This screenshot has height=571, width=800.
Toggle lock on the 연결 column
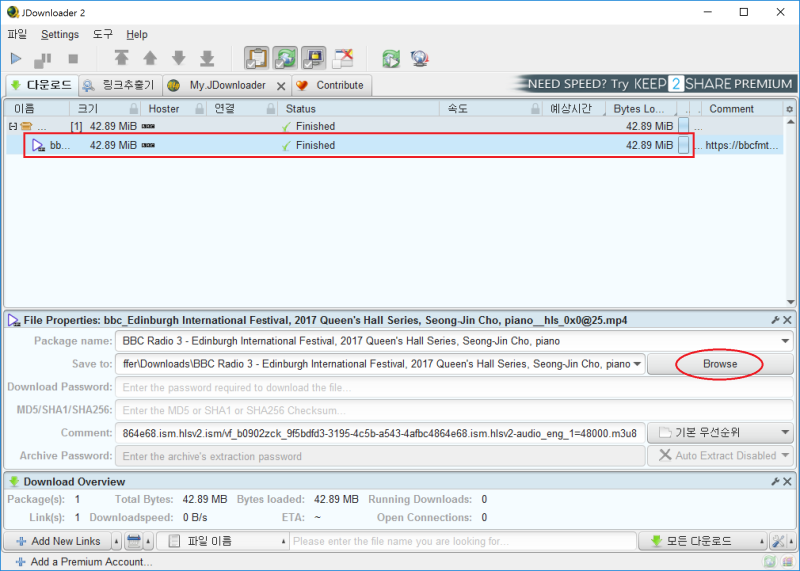271,109
